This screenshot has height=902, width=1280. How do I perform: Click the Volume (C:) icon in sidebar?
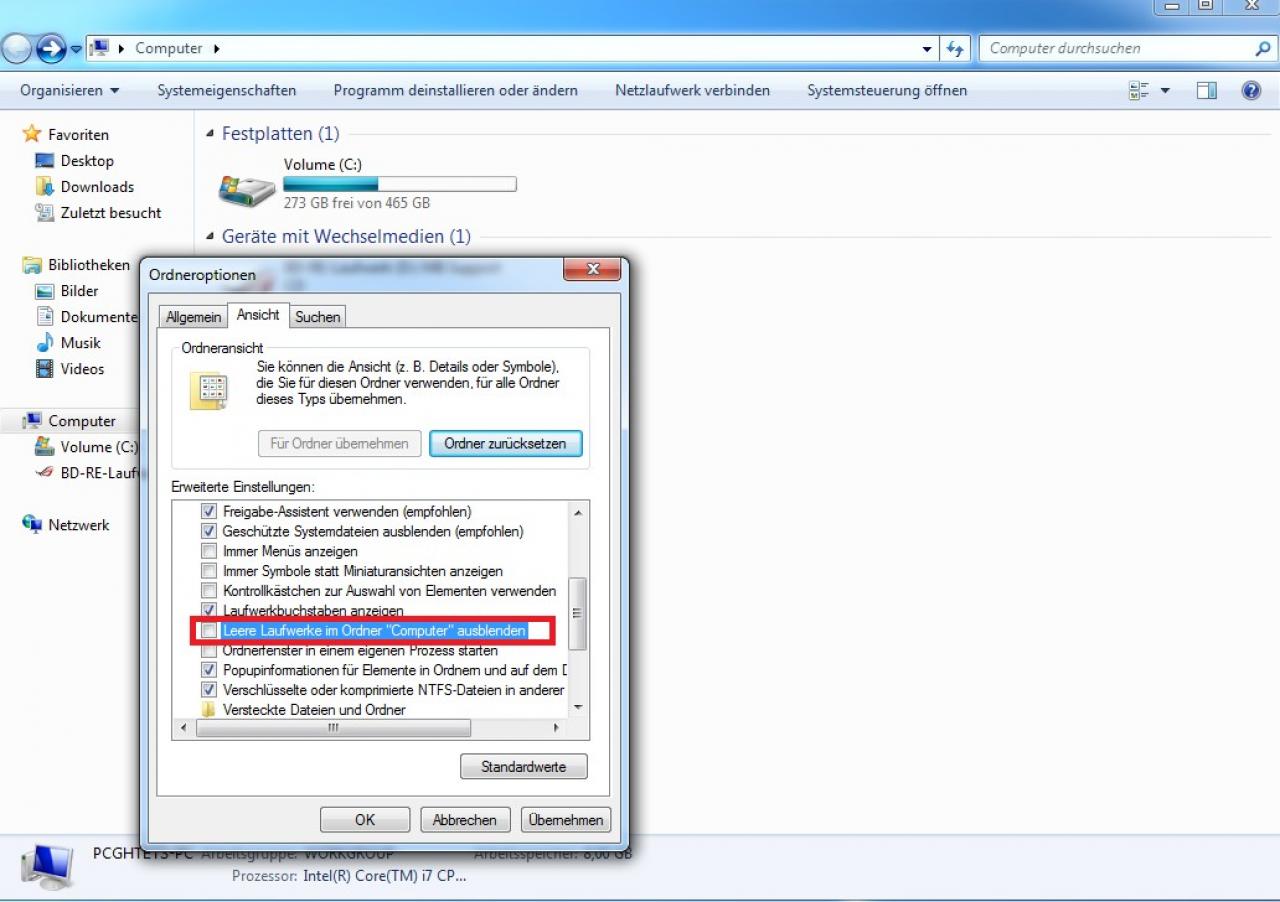point(44,446)
